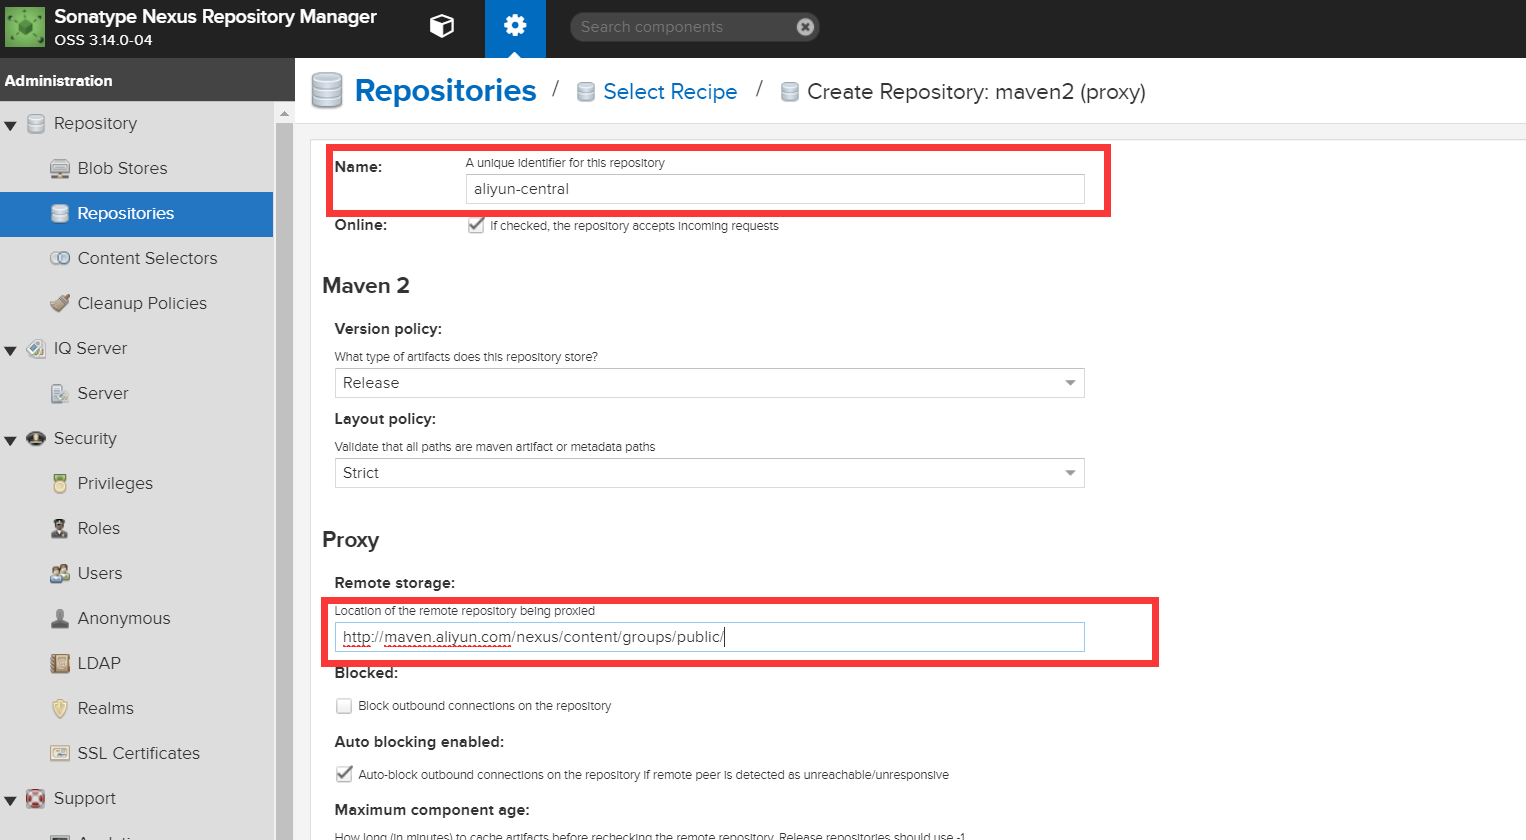Image resolution: width=1526 pixels, height=840 pixels.
Task: Click the sidebar scrollbar up arrow
Action: pyautogui.click(x=284, y=113)
